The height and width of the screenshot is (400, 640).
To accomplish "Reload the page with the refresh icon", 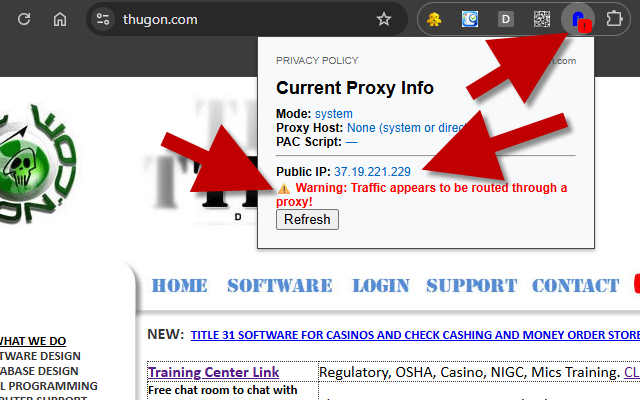I will [x=24, y=19].
